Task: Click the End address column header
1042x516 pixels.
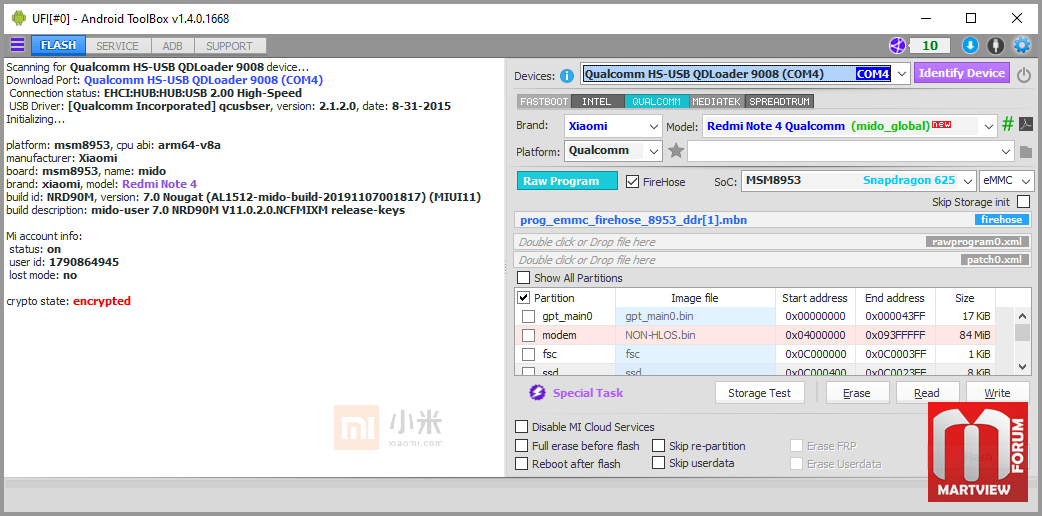Action: [x=895, y=298]
